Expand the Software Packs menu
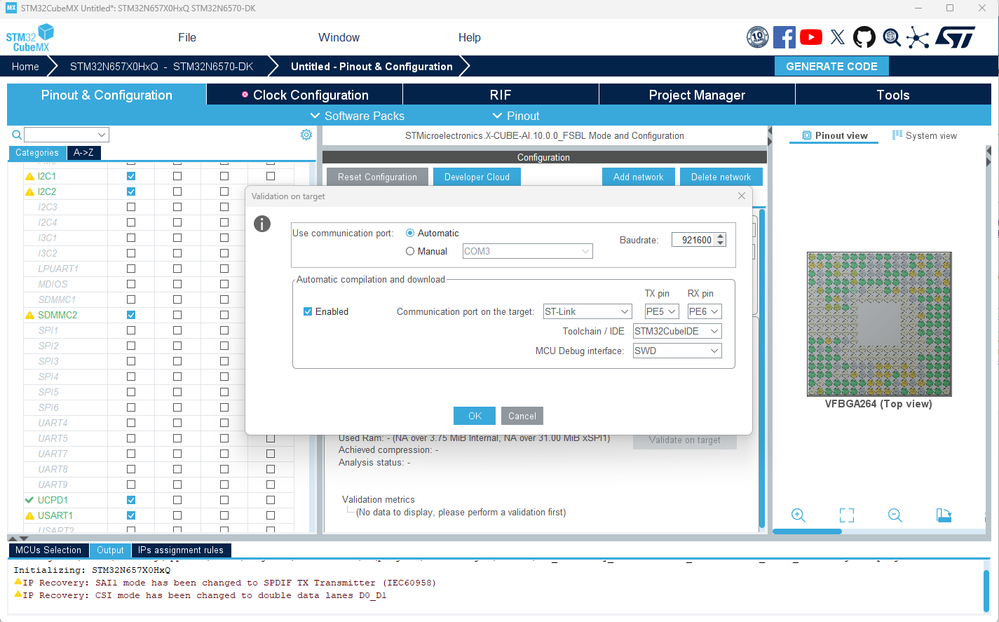Viewport: 999px width, 622px height. tap(357, 116)
